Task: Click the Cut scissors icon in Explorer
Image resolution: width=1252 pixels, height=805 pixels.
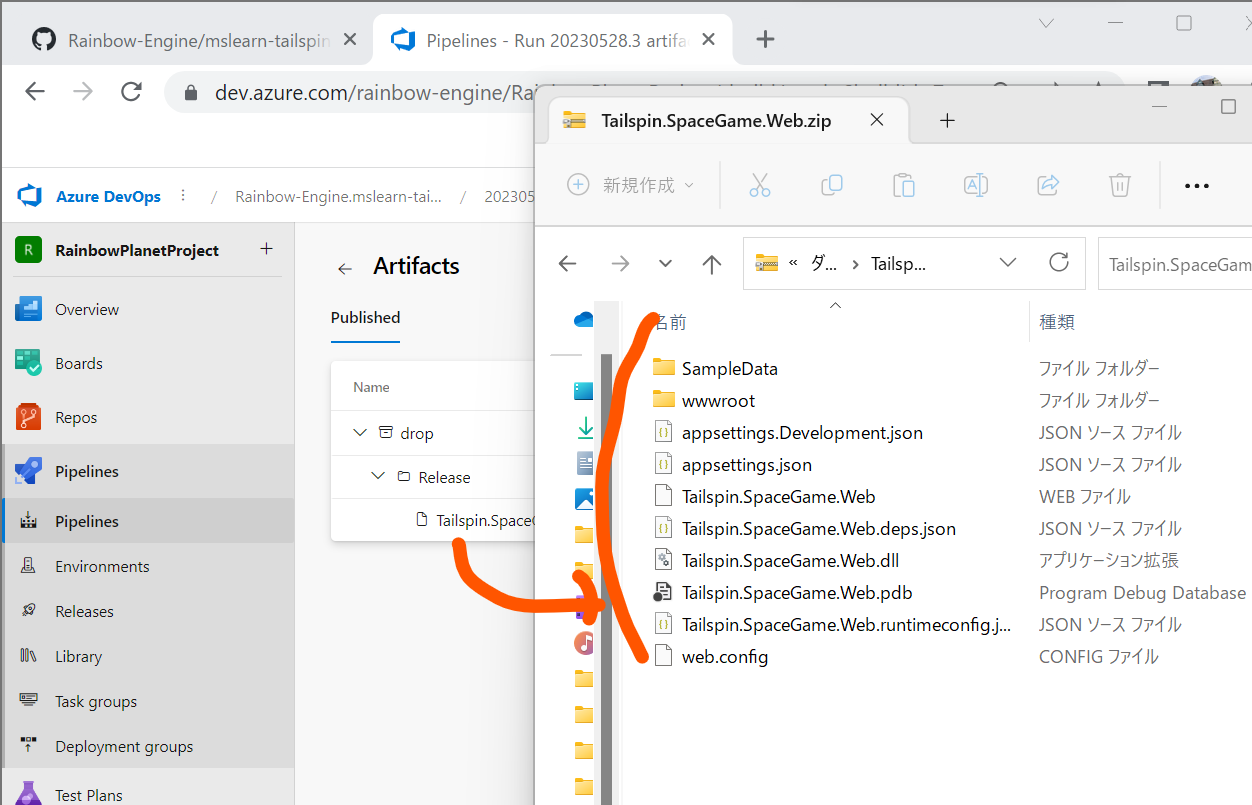Action: (x=760, y=185)
